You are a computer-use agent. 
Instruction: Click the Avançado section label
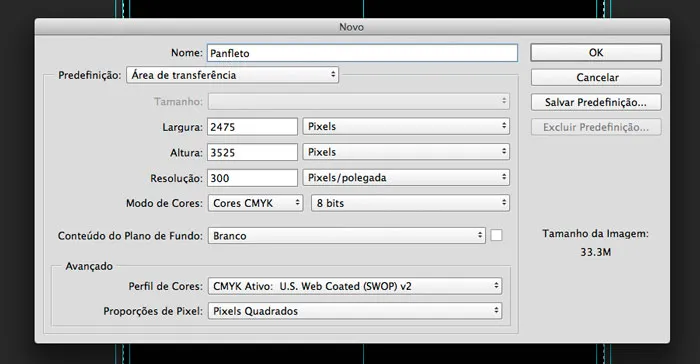89,266
